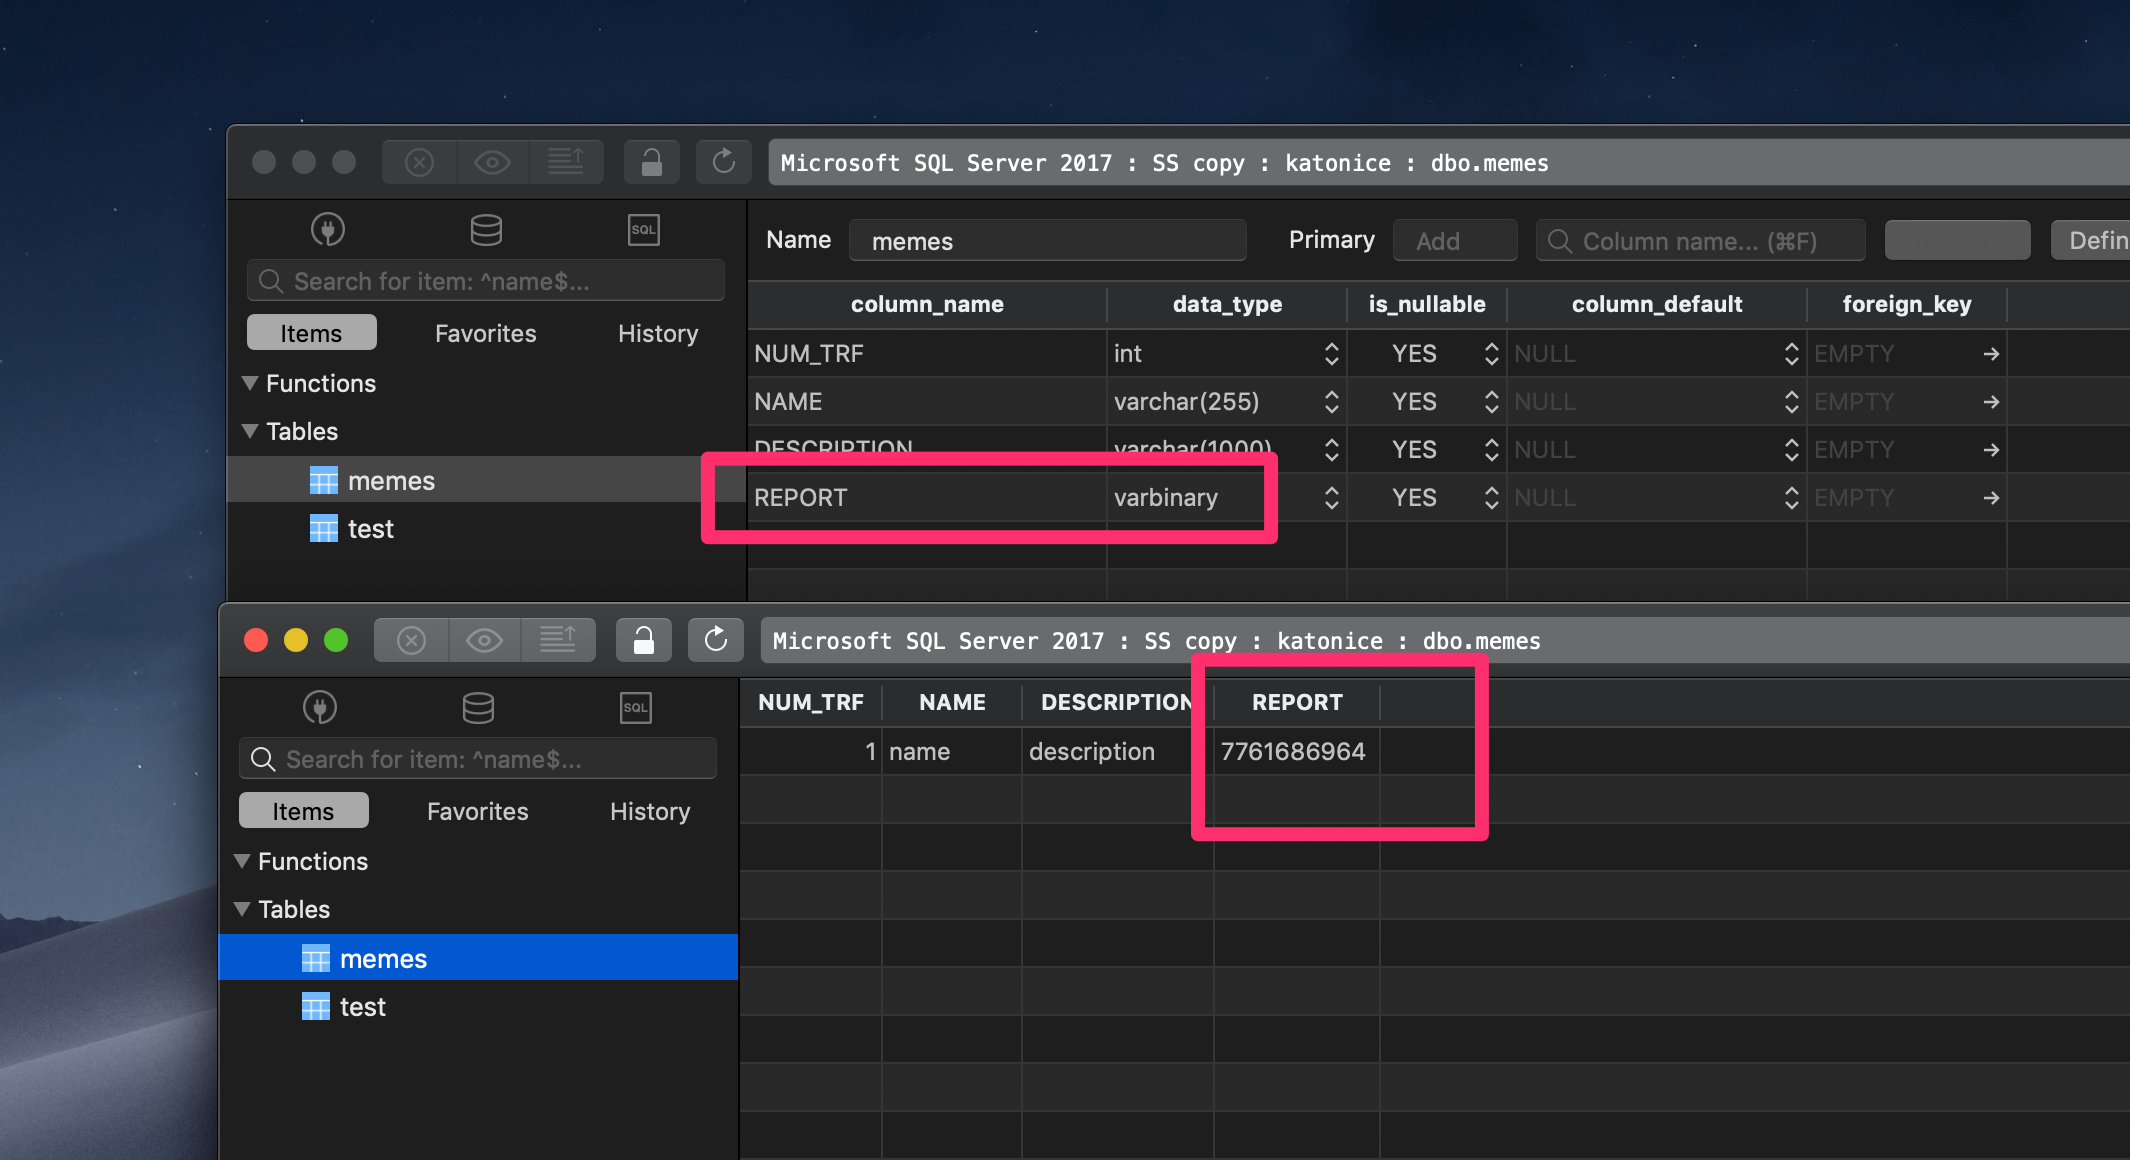Open the connection plug icon in bottom sidebar
The image size is (2130, 1160).
pos(320,708)
